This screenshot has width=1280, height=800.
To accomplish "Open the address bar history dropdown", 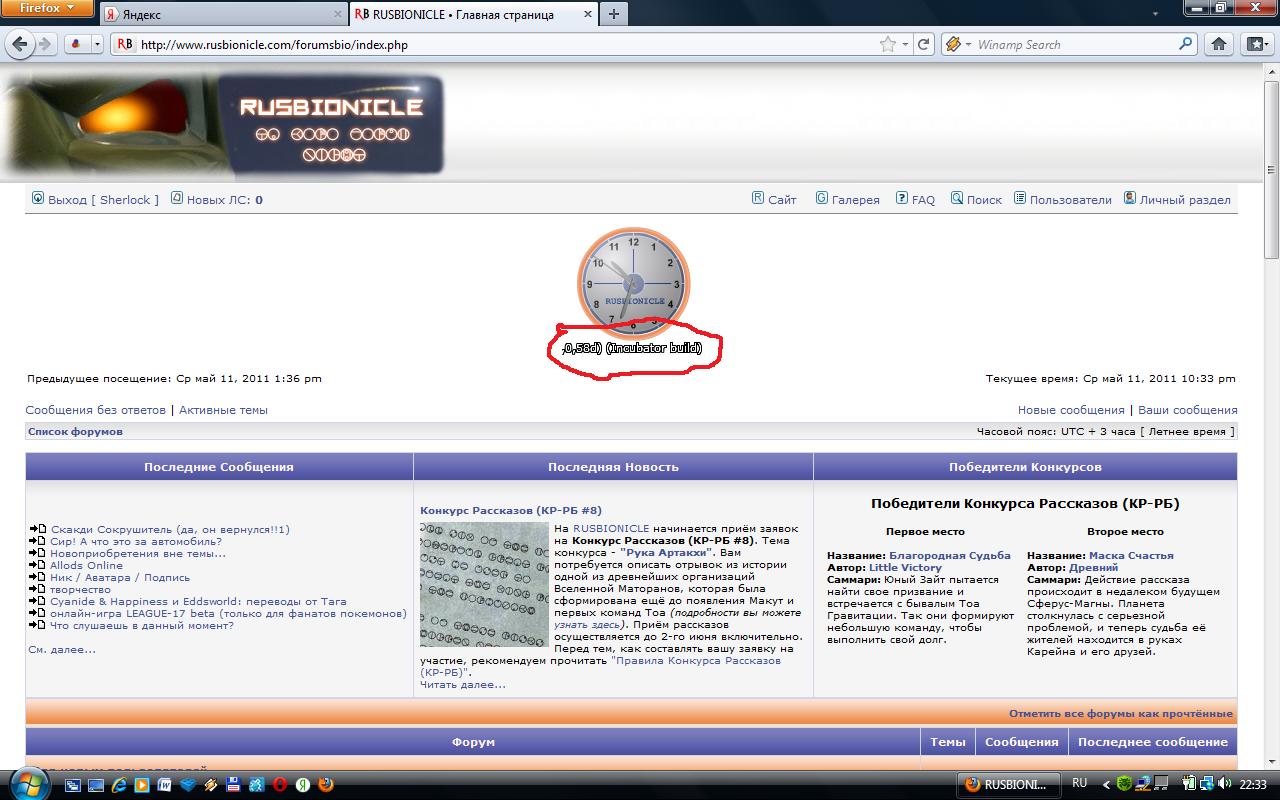I will coord(905,44).
